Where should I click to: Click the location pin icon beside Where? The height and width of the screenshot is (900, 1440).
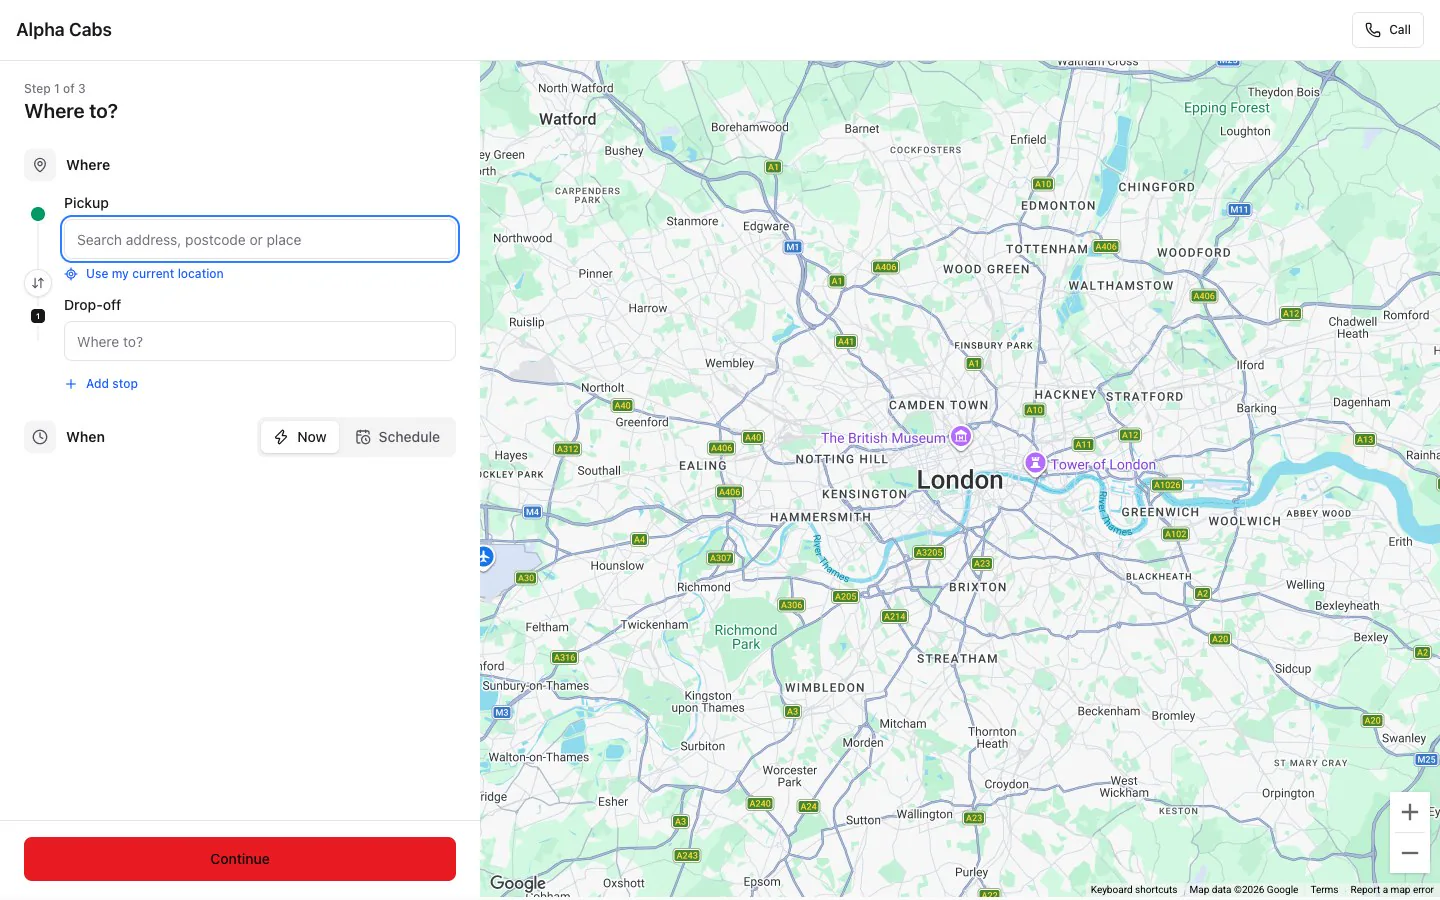(x=40, y=165)
